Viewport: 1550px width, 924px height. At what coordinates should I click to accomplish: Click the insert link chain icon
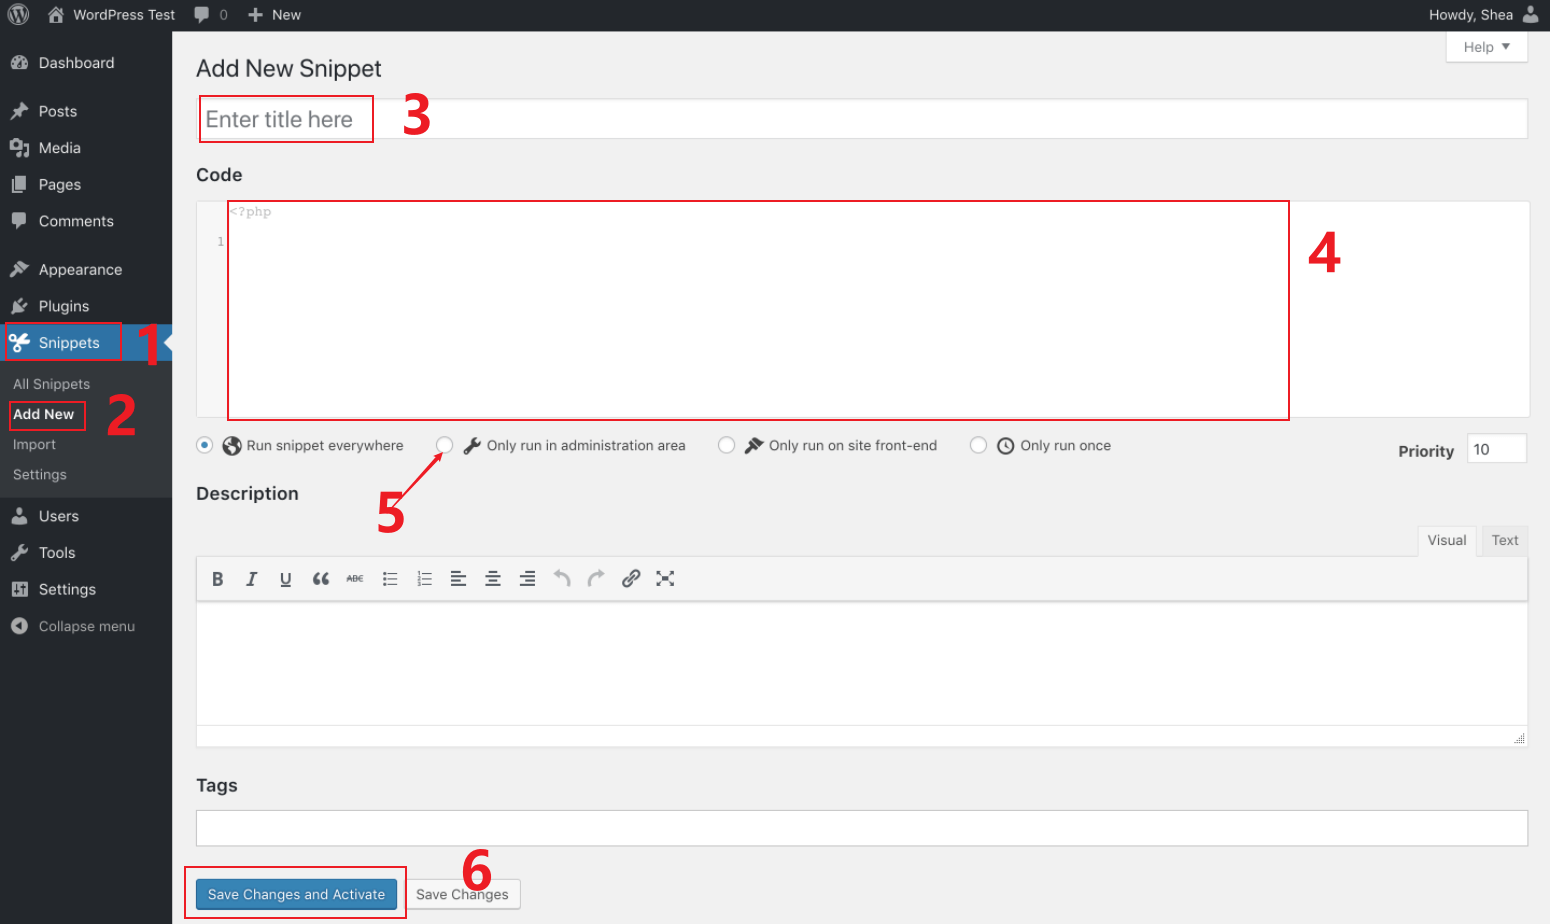[631, 579]
